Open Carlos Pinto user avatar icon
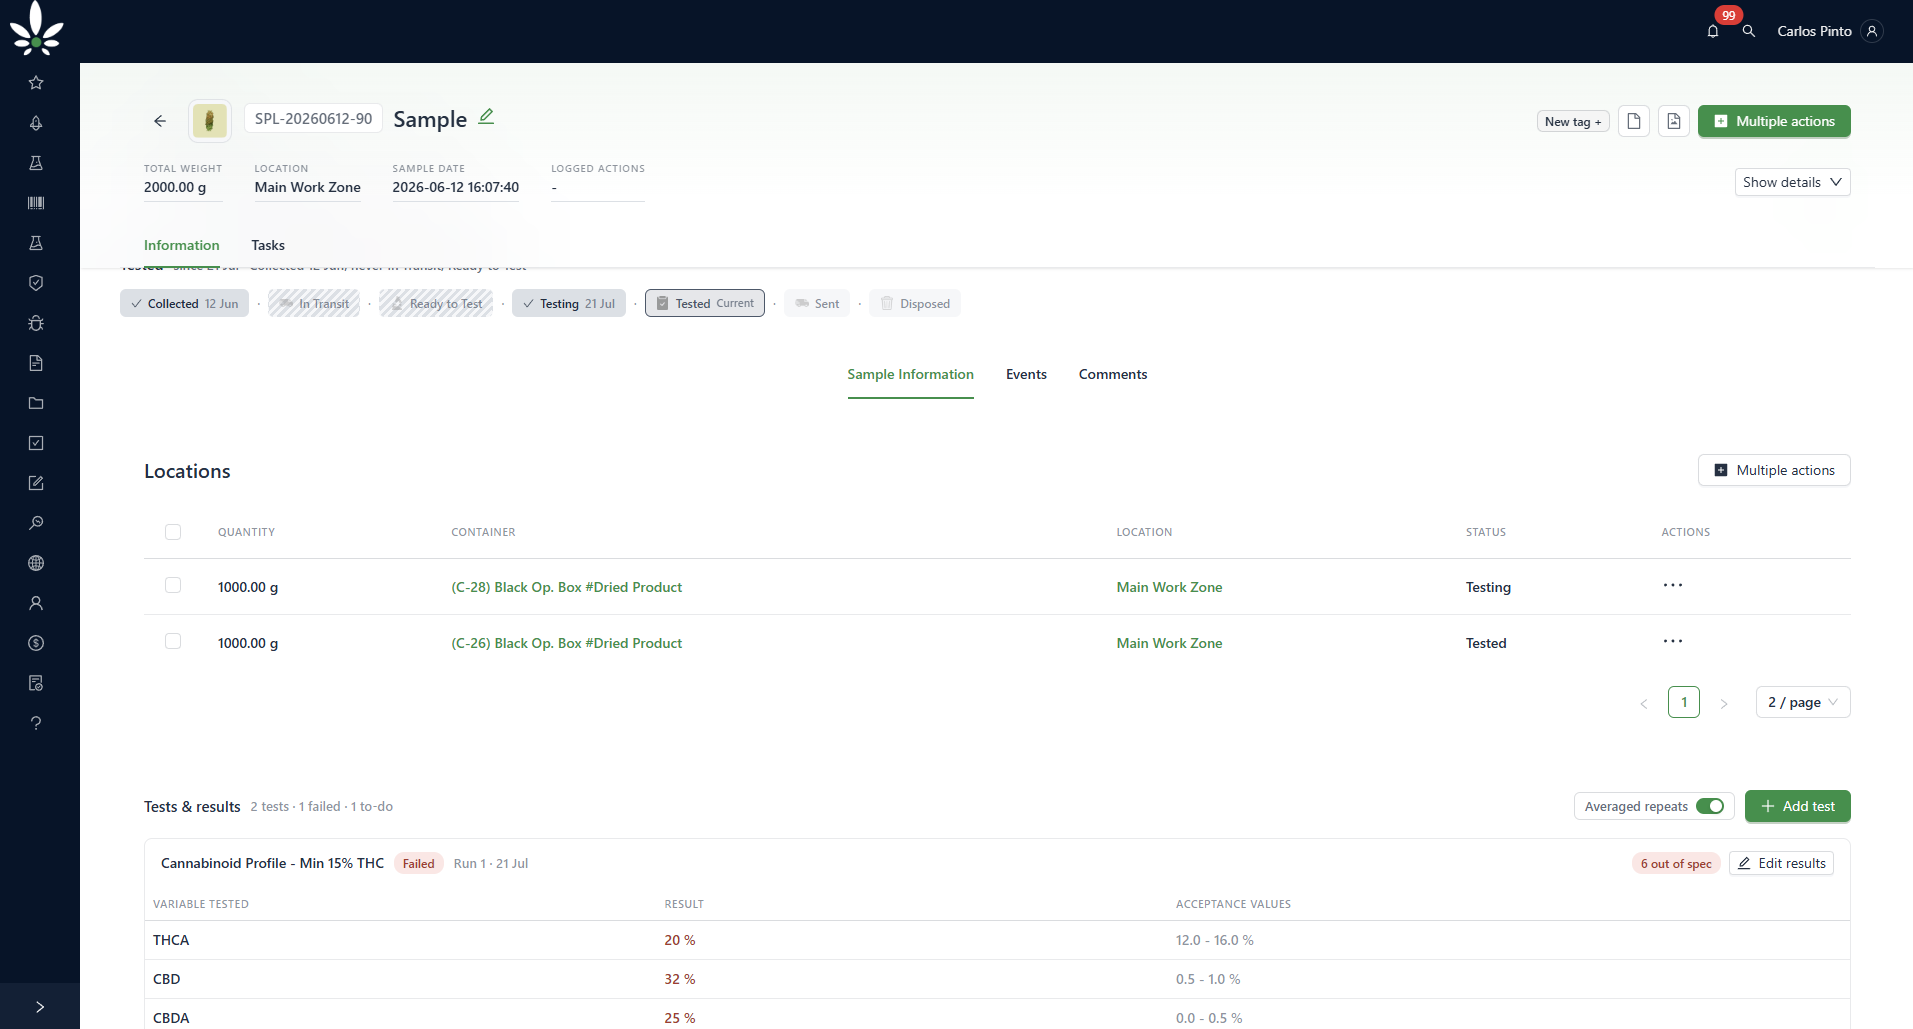The image size is (1913, 1029). 1872,31
